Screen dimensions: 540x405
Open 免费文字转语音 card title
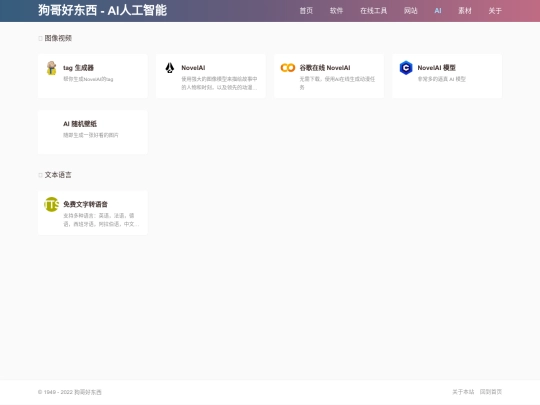click(85, 204)
